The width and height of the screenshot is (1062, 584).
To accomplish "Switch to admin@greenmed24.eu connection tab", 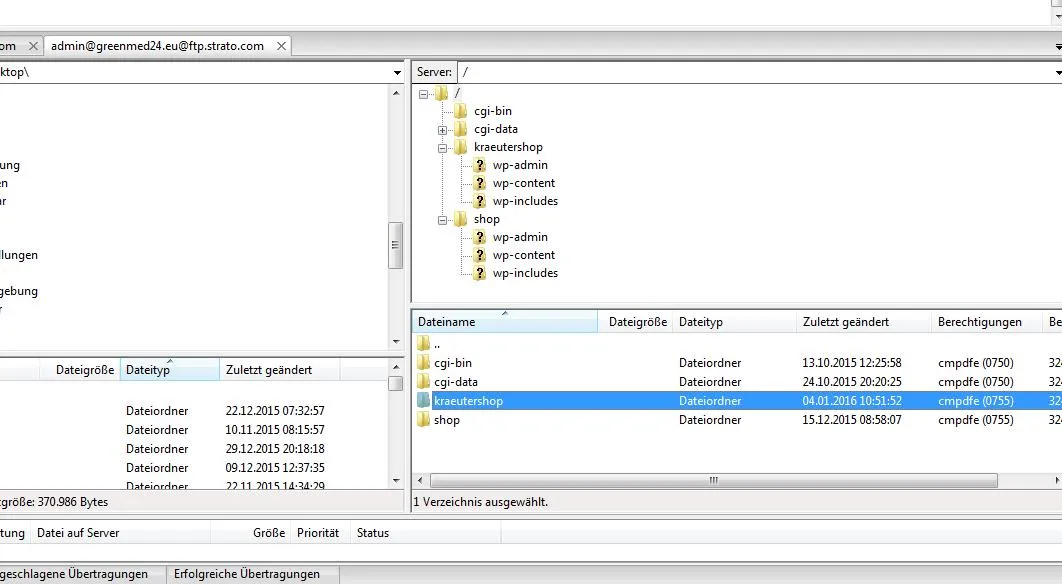I will coord(157,46).
